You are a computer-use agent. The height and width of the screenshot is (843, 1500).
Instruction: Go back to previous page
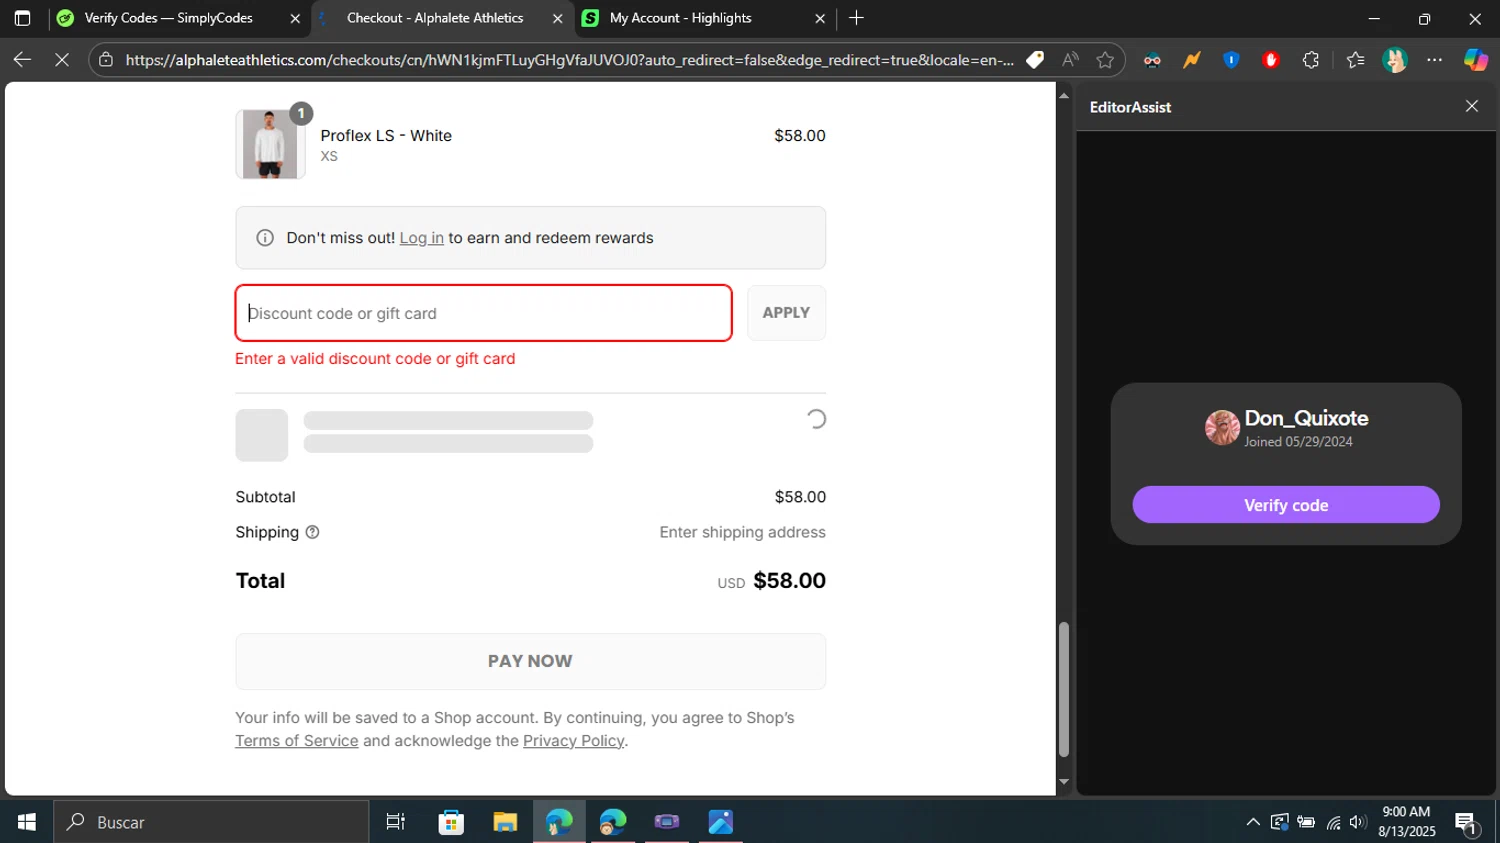point(22,60)
